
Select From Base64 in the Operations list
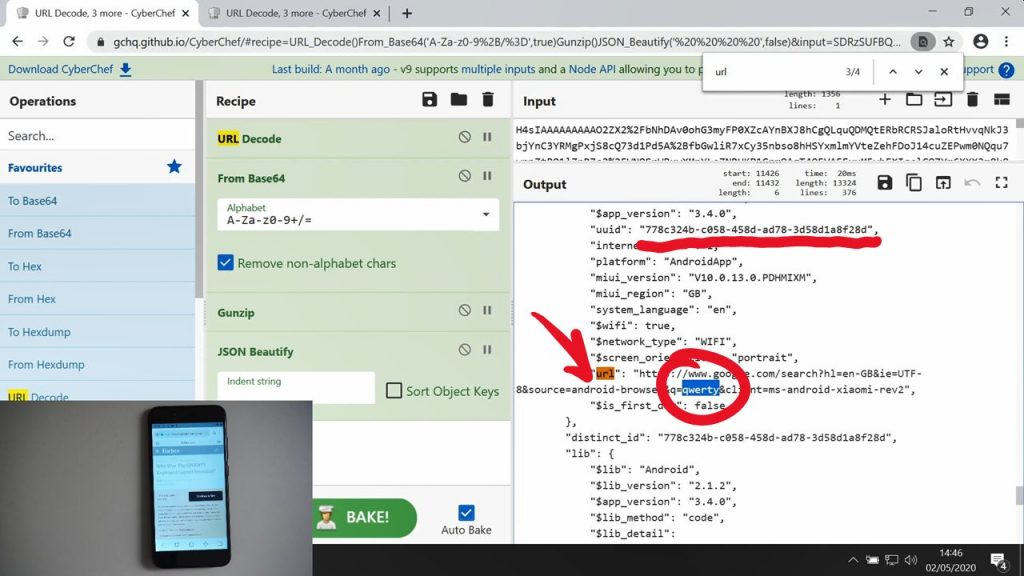98,233
